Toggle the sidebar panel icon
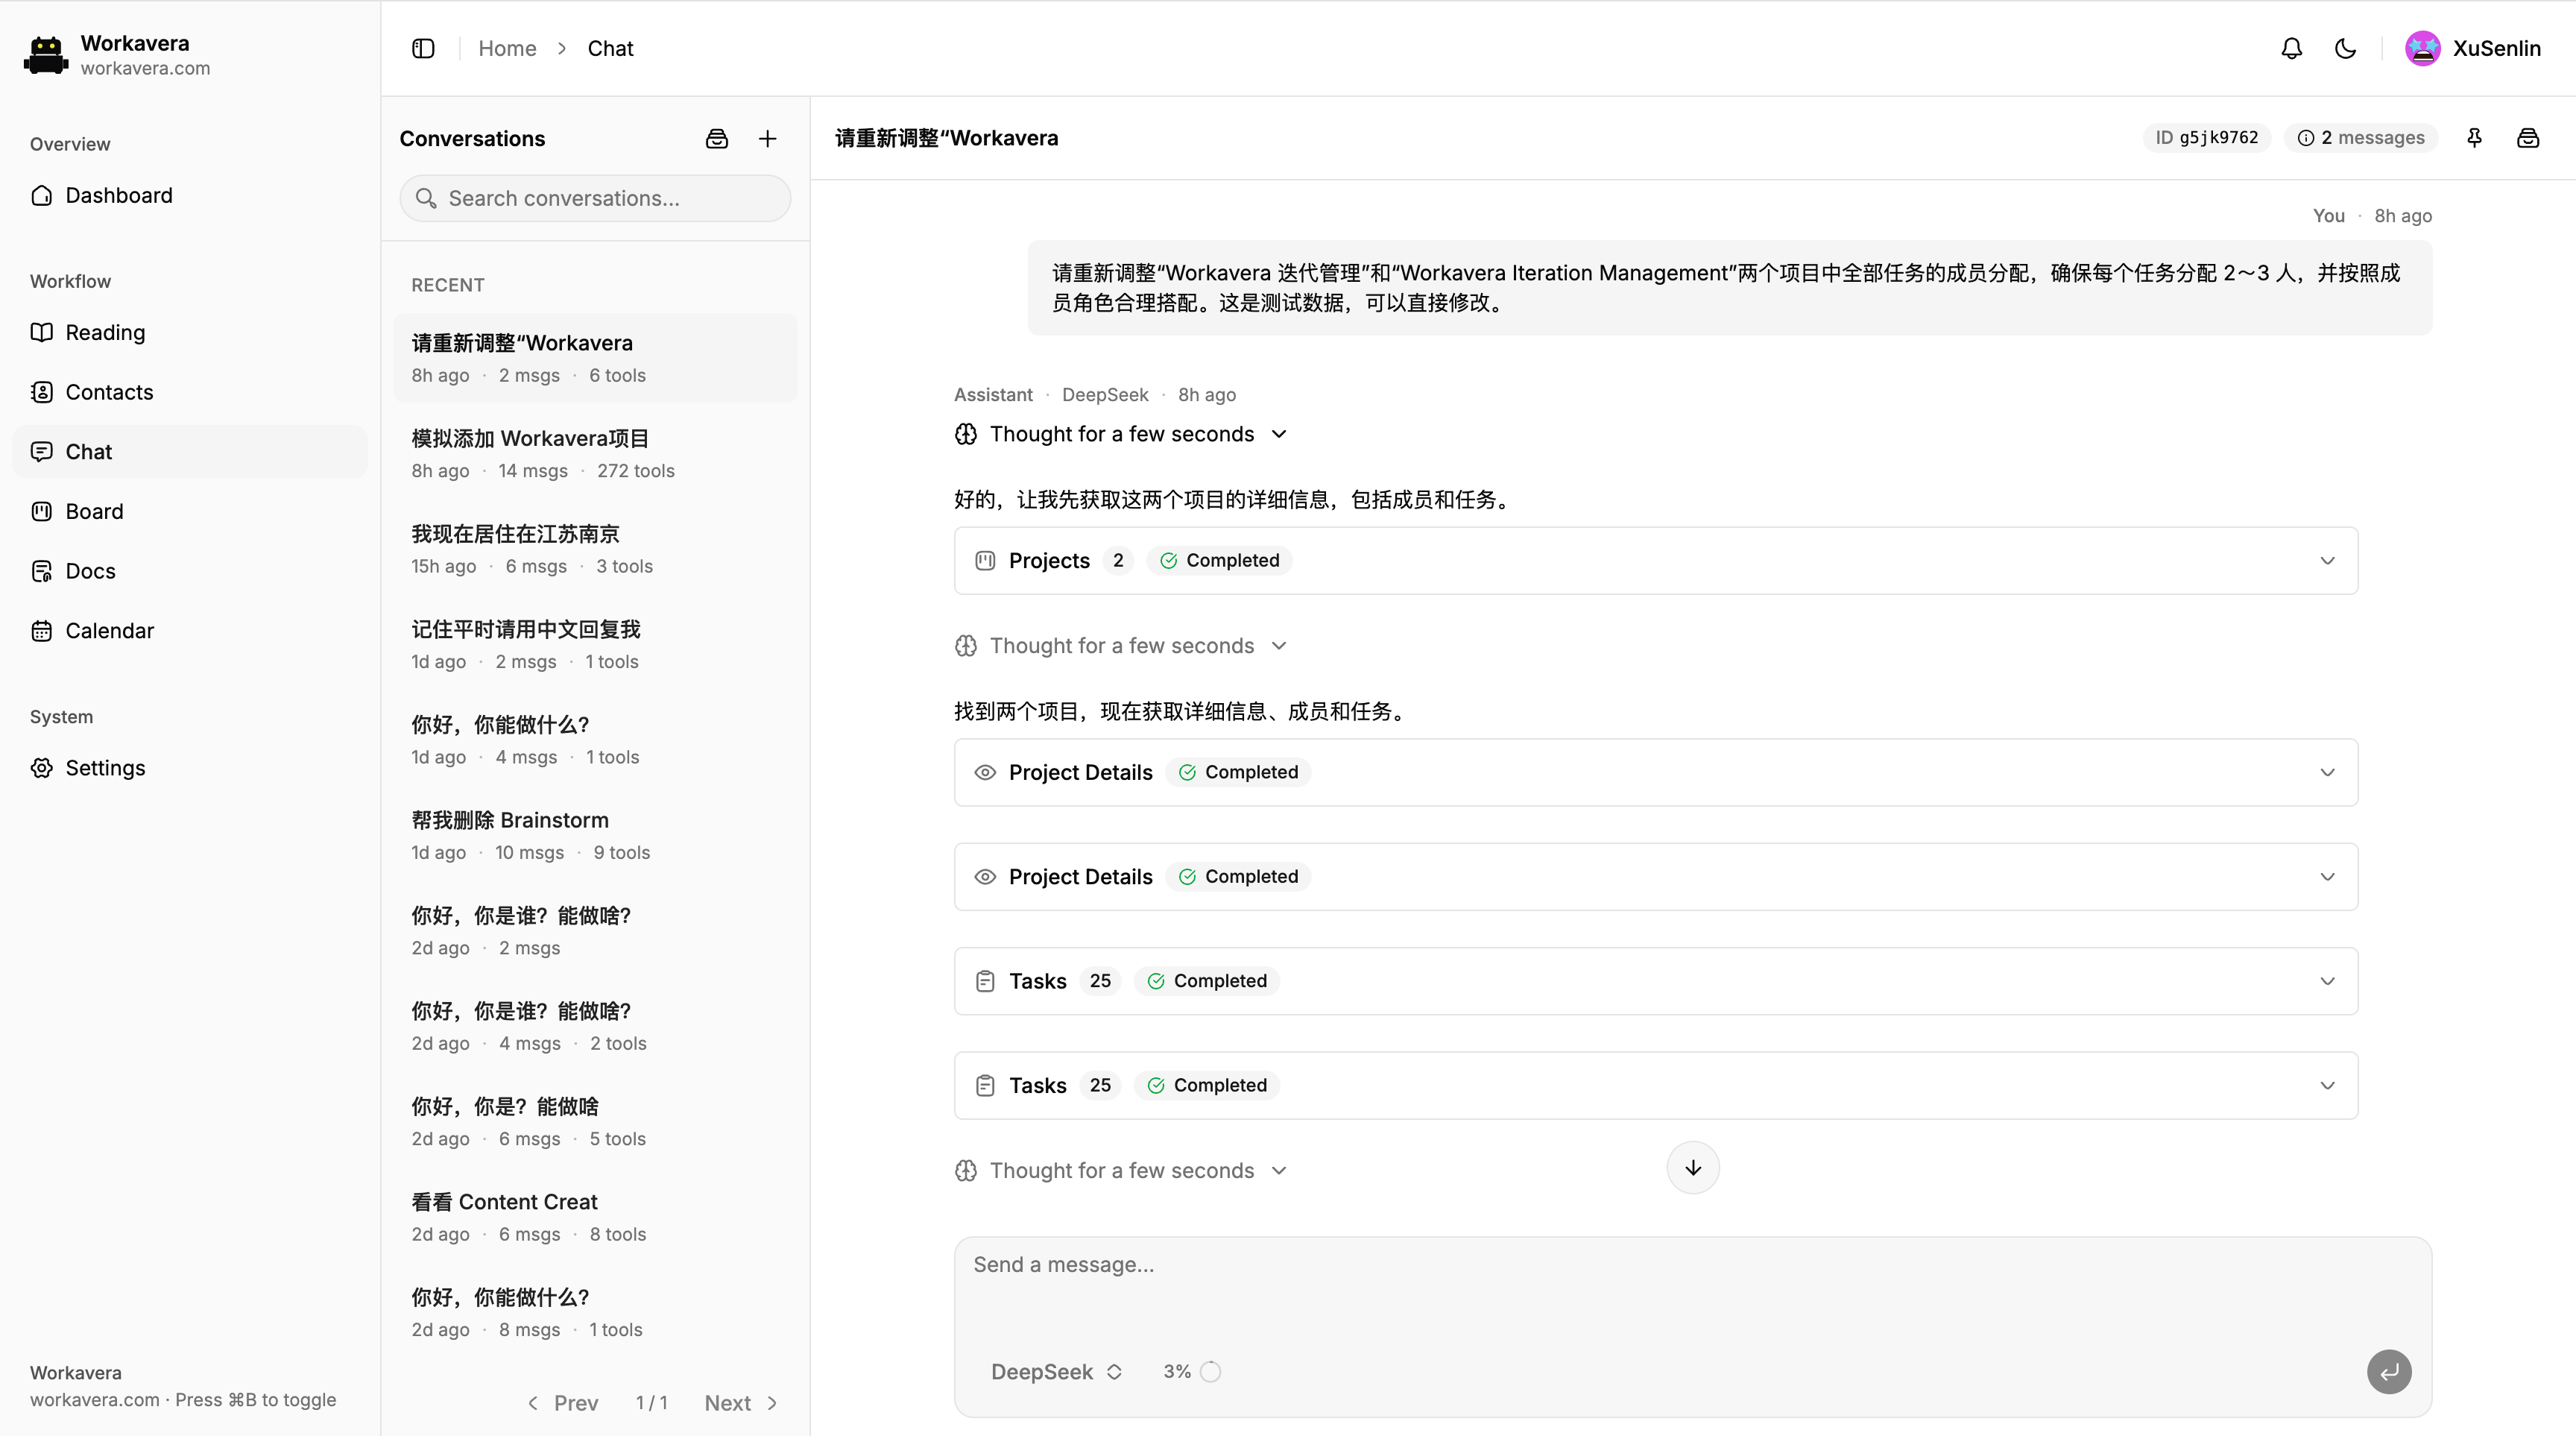This screenshot has height=1436, width=2576. [423, 48]
